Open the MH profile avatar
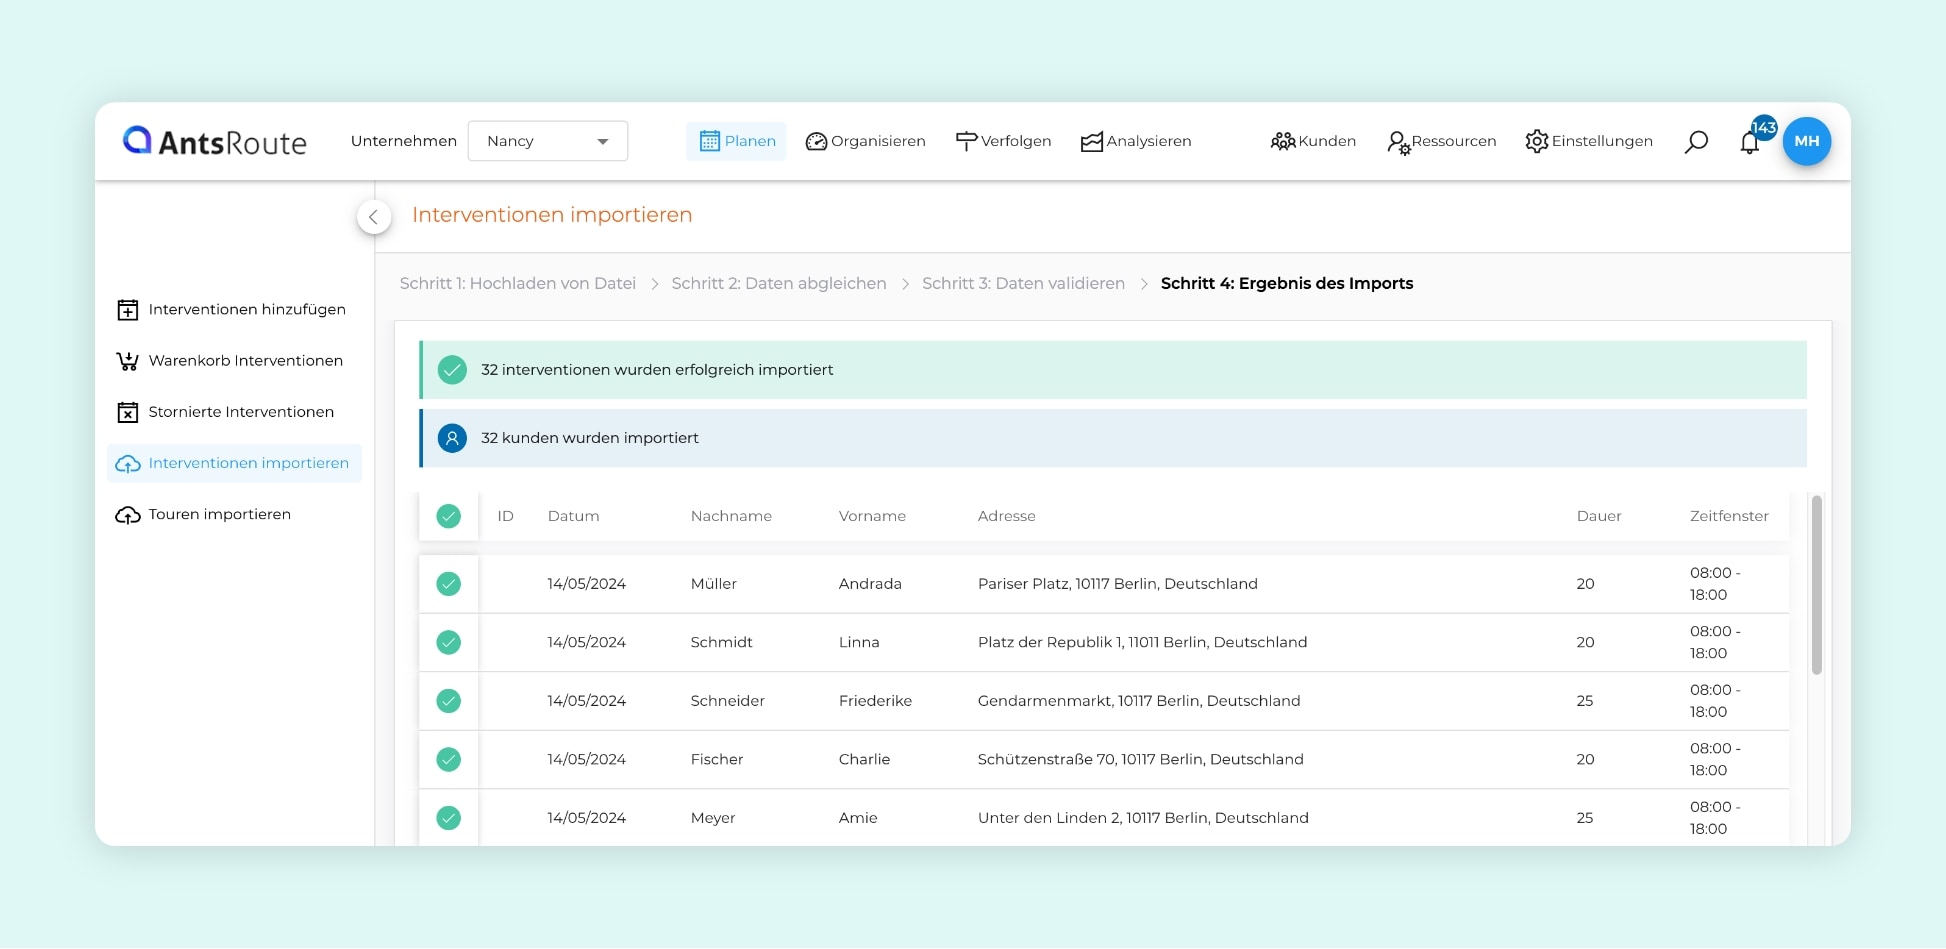Screen dimensions: 1946x949 click(1806, 141)
